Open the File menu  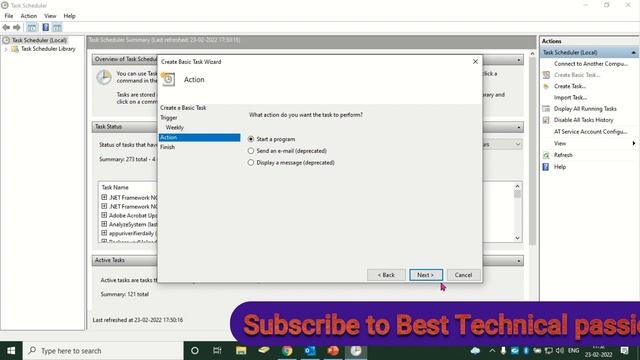tap(9, 16)
